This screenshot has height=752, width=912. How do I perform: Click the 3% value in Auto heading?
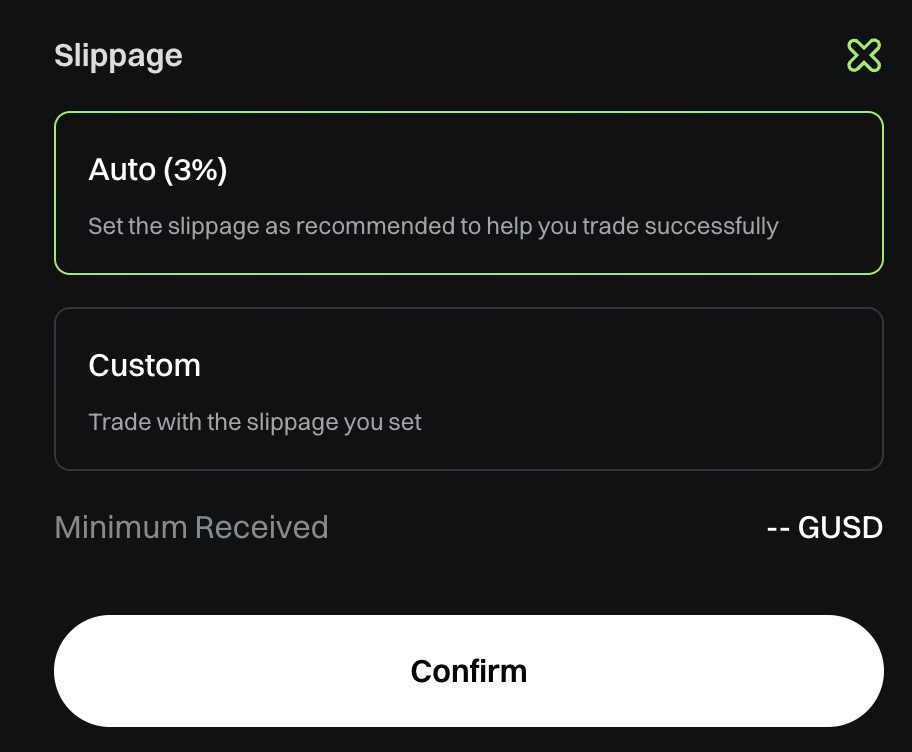(x=196, y=170)
